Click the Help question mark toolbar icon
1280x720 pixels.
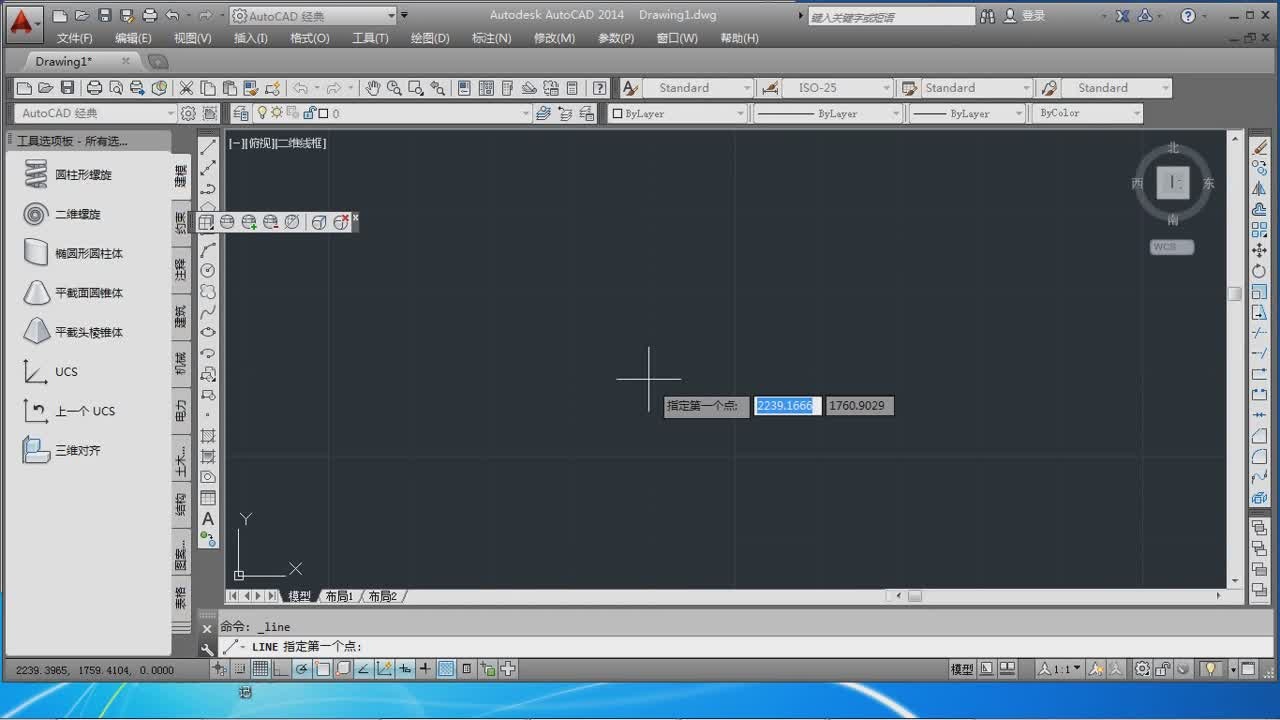[599, 88]
